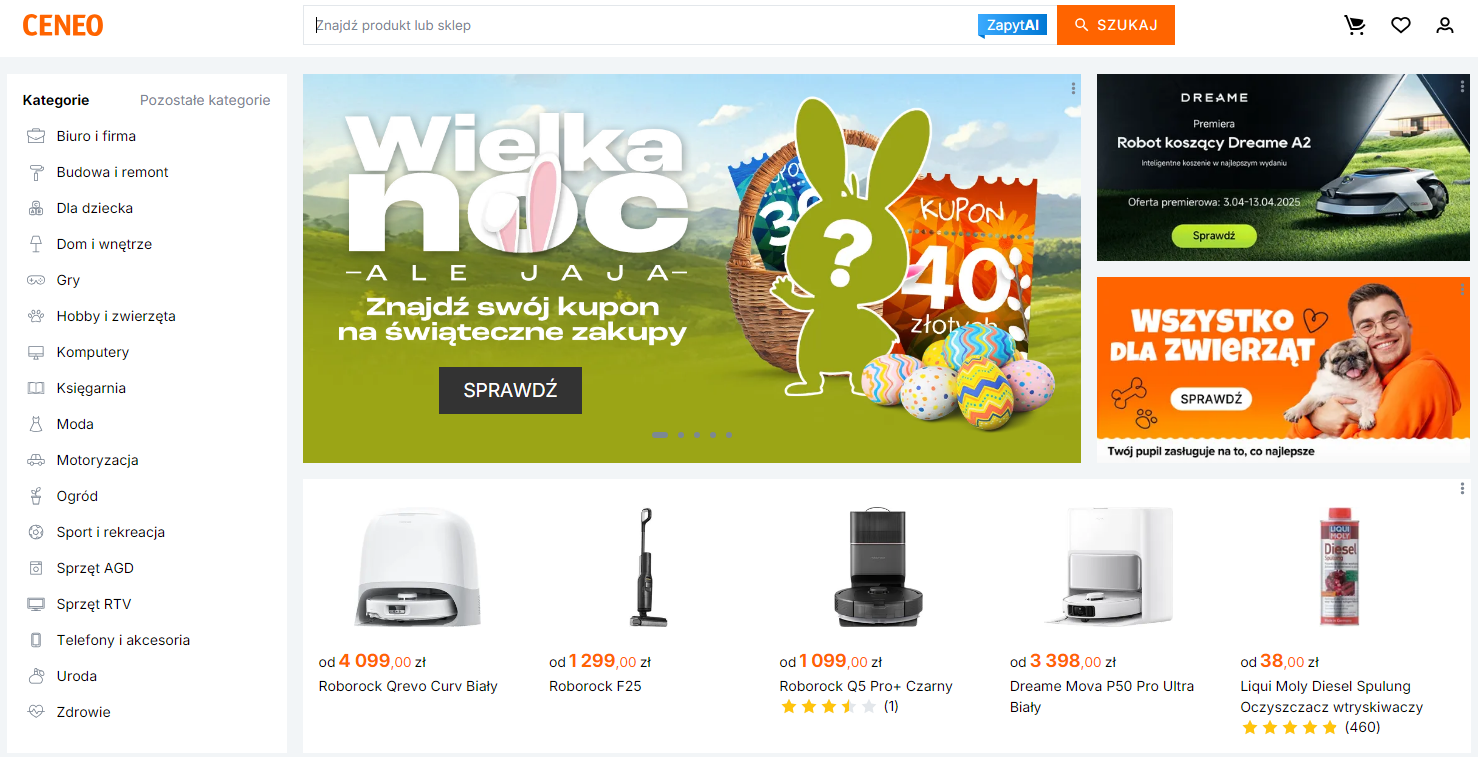
Task: Focus the product search input field
Action: (x=640, y=25)
